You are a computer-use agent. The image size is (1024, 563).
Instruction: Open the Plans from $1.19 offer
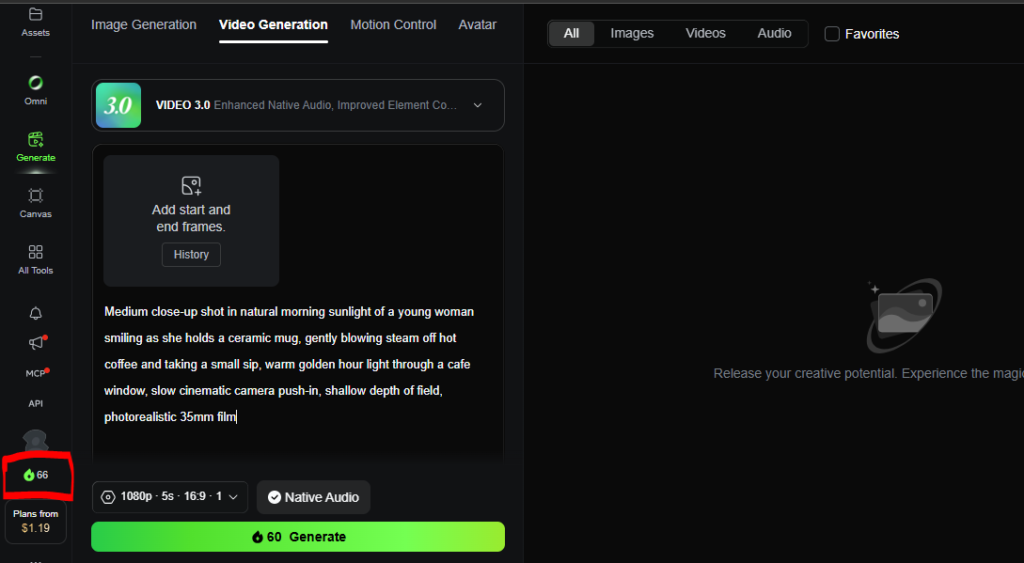coord(35,521)
